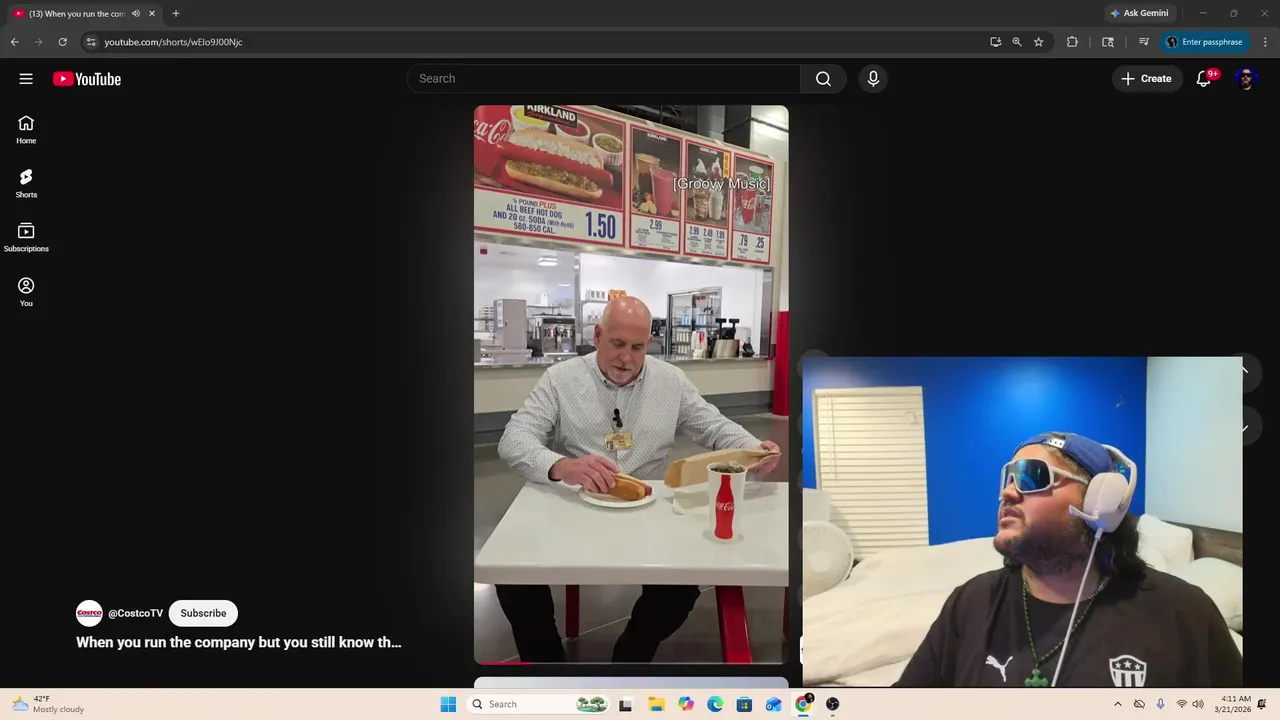Mute the tab via its speaker icon

tap(136, 14)
